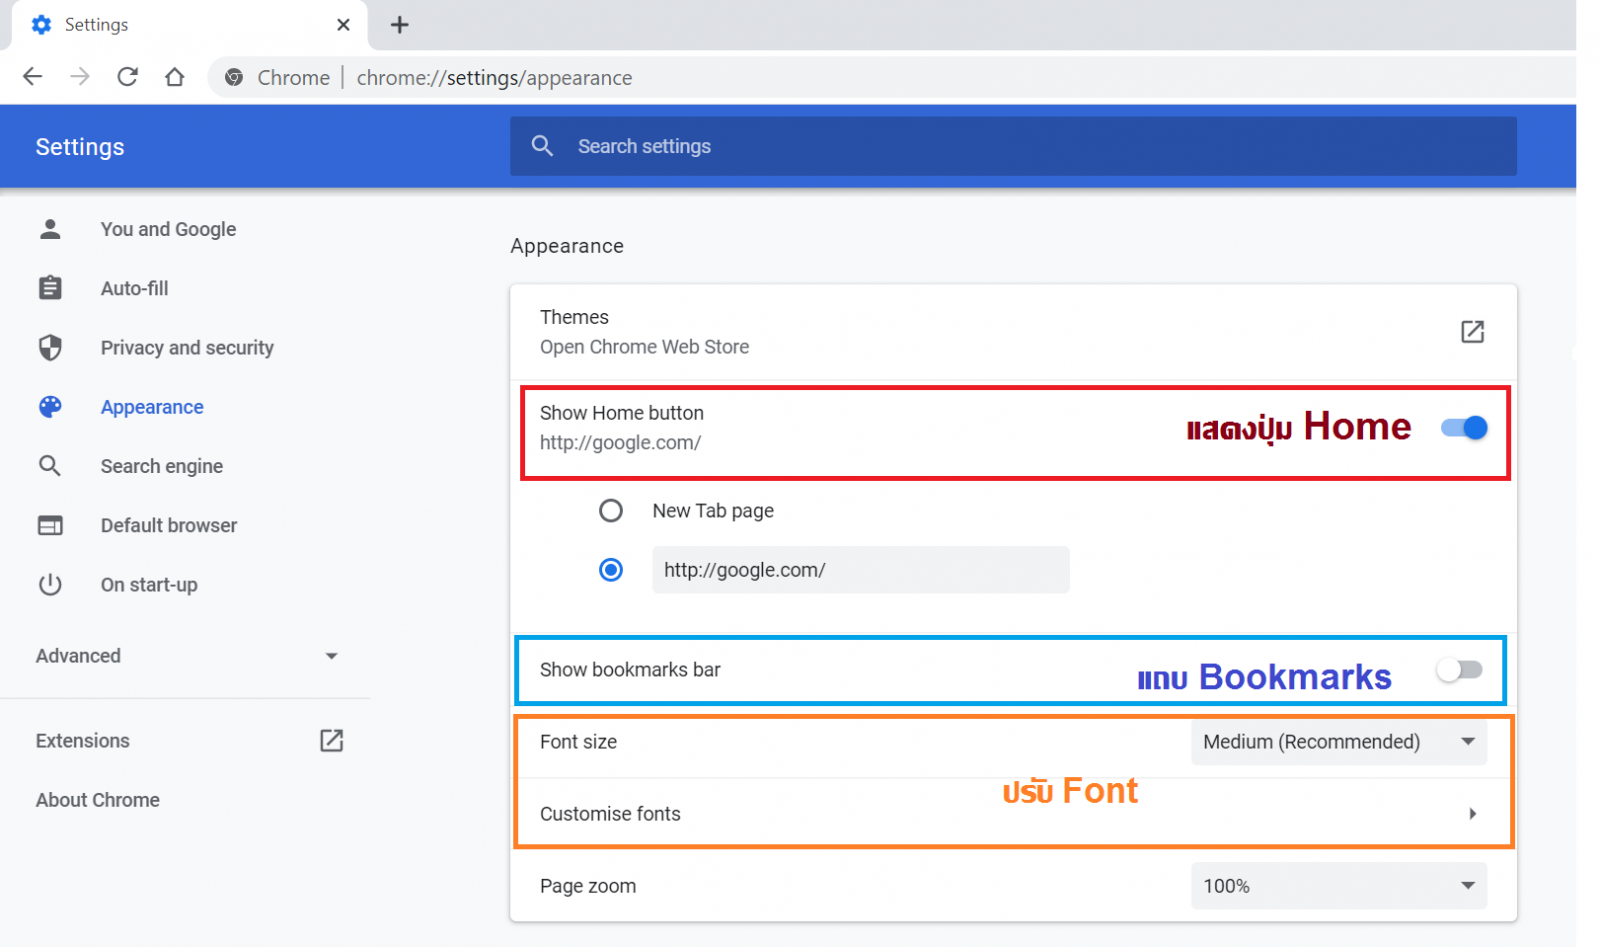Select the http://google.com/ radio button
The image size is (1600, 947).
[611, 570]
